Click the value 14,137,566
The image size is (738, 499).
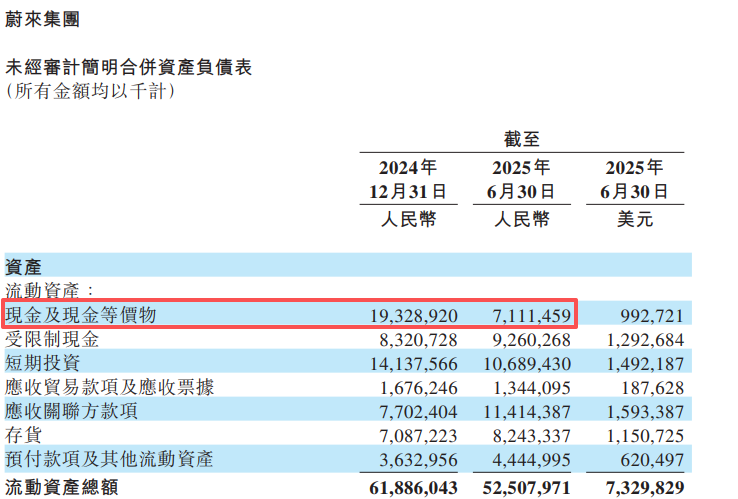tap(414, 364)
